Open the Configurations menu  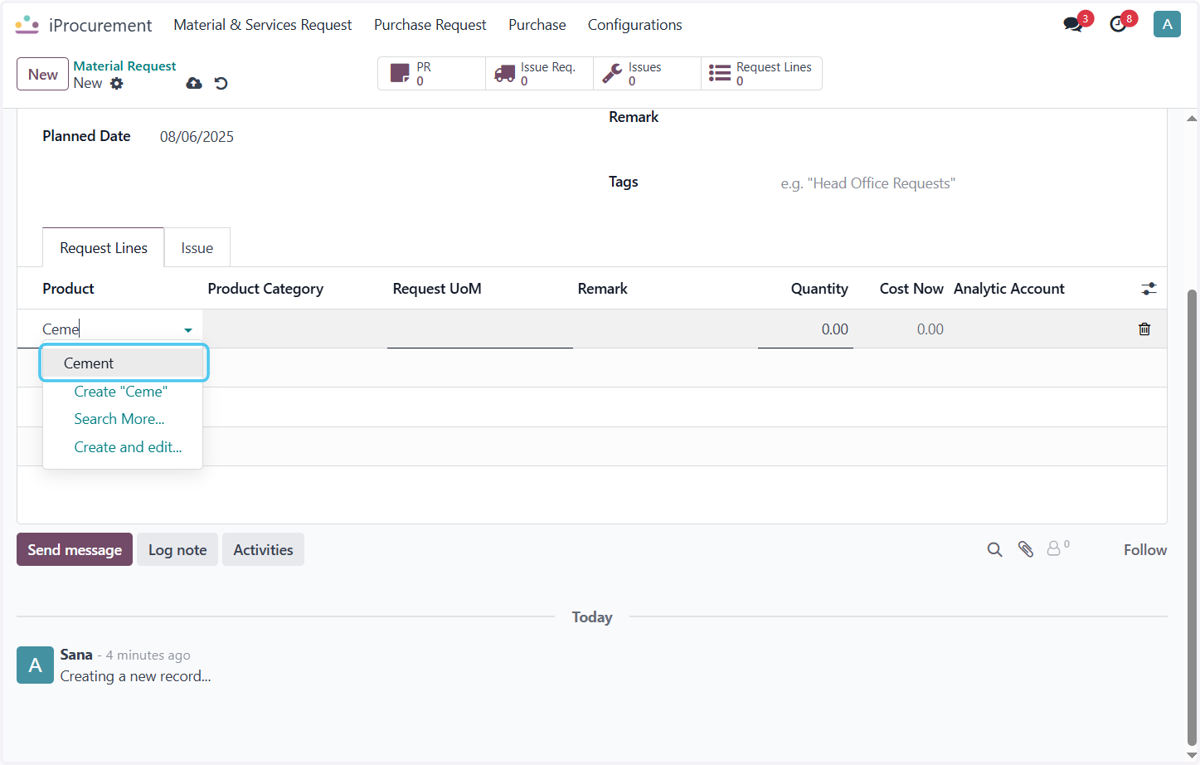pos(635,24)
